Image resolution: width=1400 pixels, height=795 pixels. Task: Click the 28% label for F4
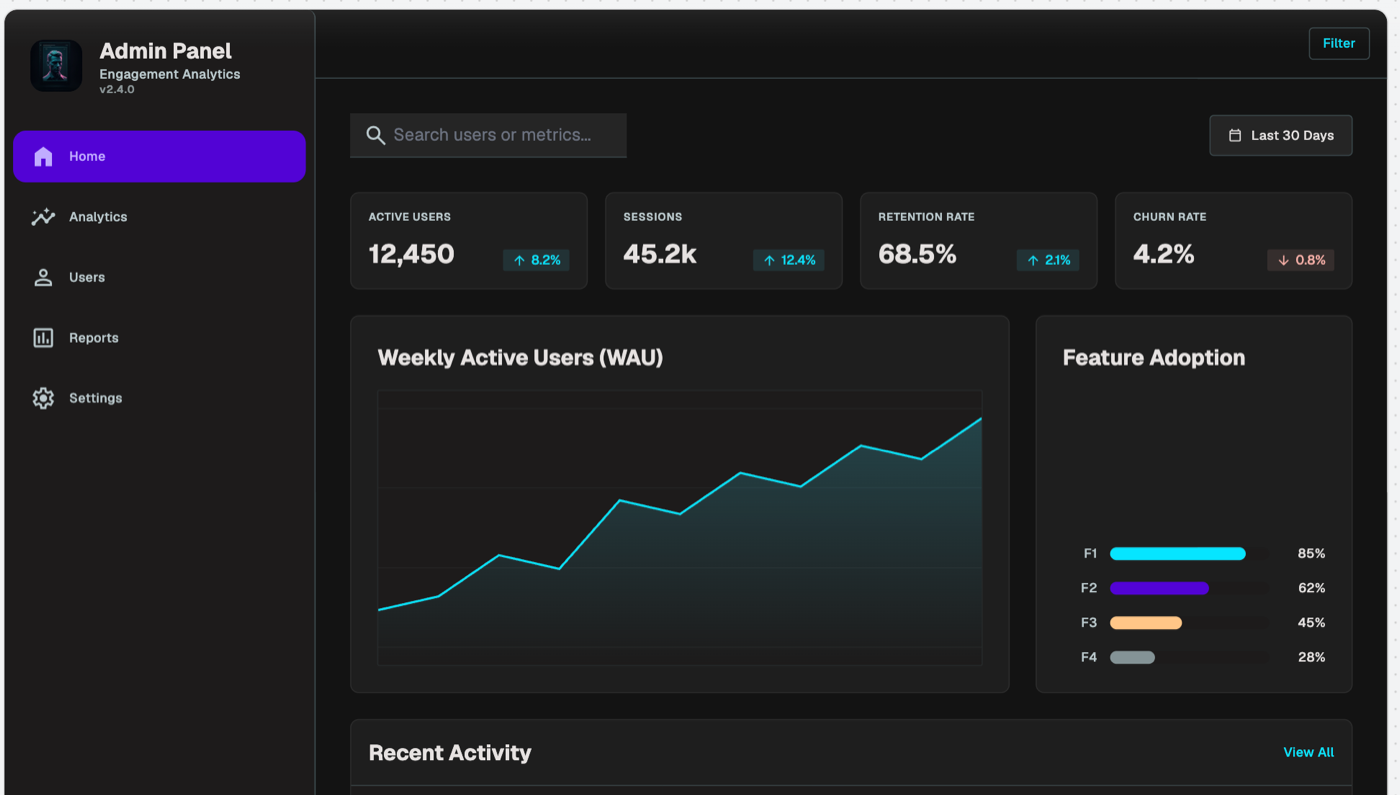[1311, 657]
